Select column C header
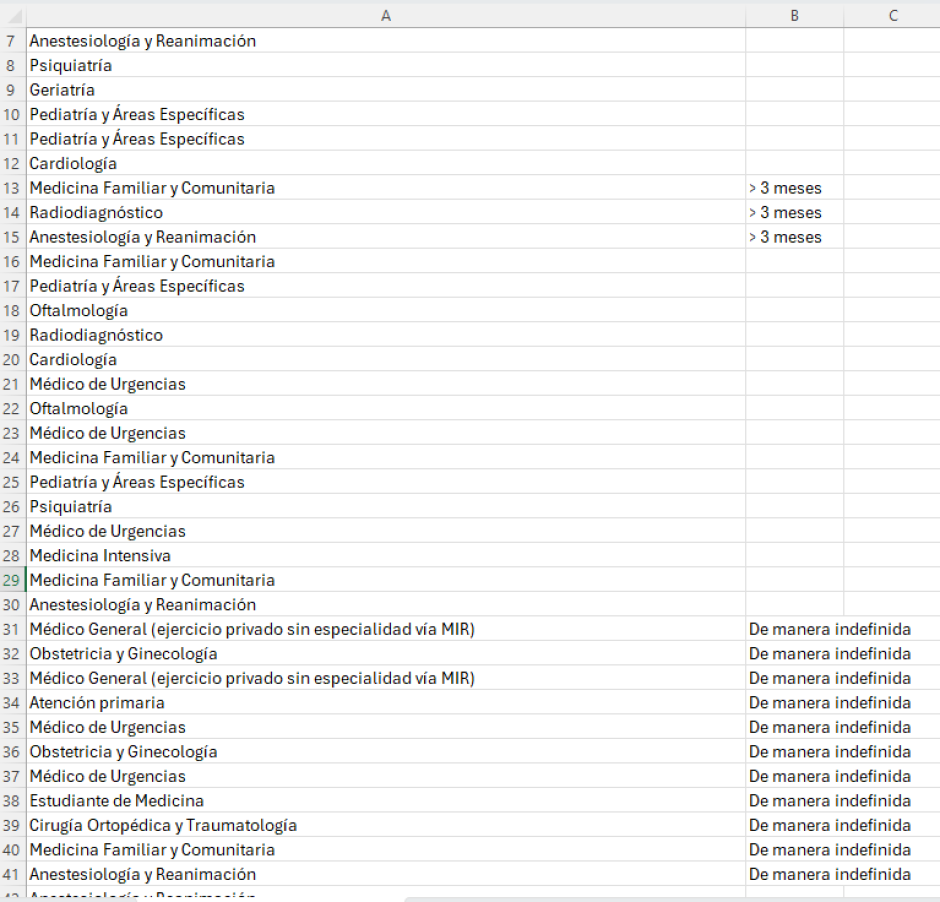The height and width of the screenshot is (902, 940). tap(893, 16)
